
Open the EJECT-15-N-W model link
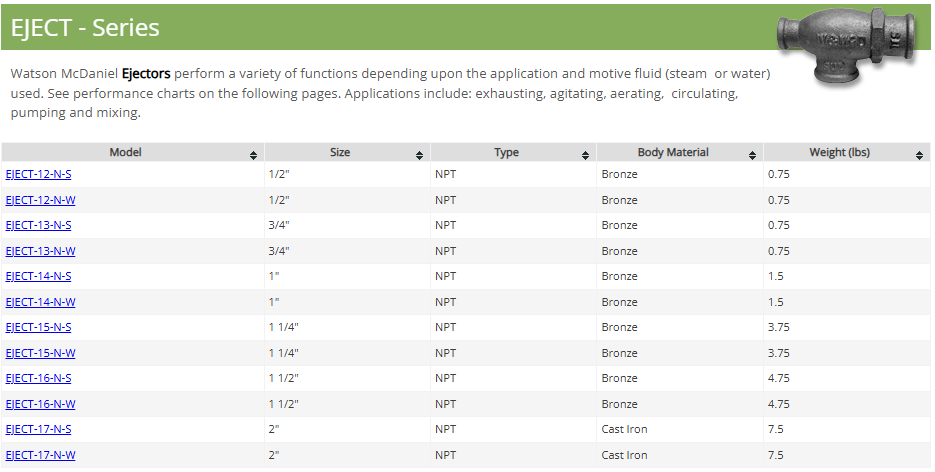[40, 353]
